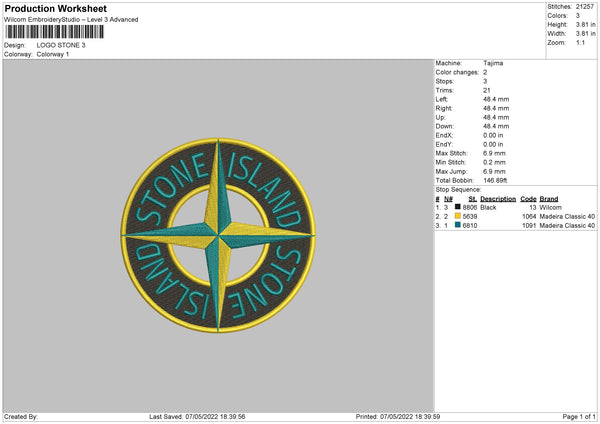This screenshot has height=424, width=600.
Task: Click 'Madeira Classic 40' in stop row 3
Action: tap(567, 226)
